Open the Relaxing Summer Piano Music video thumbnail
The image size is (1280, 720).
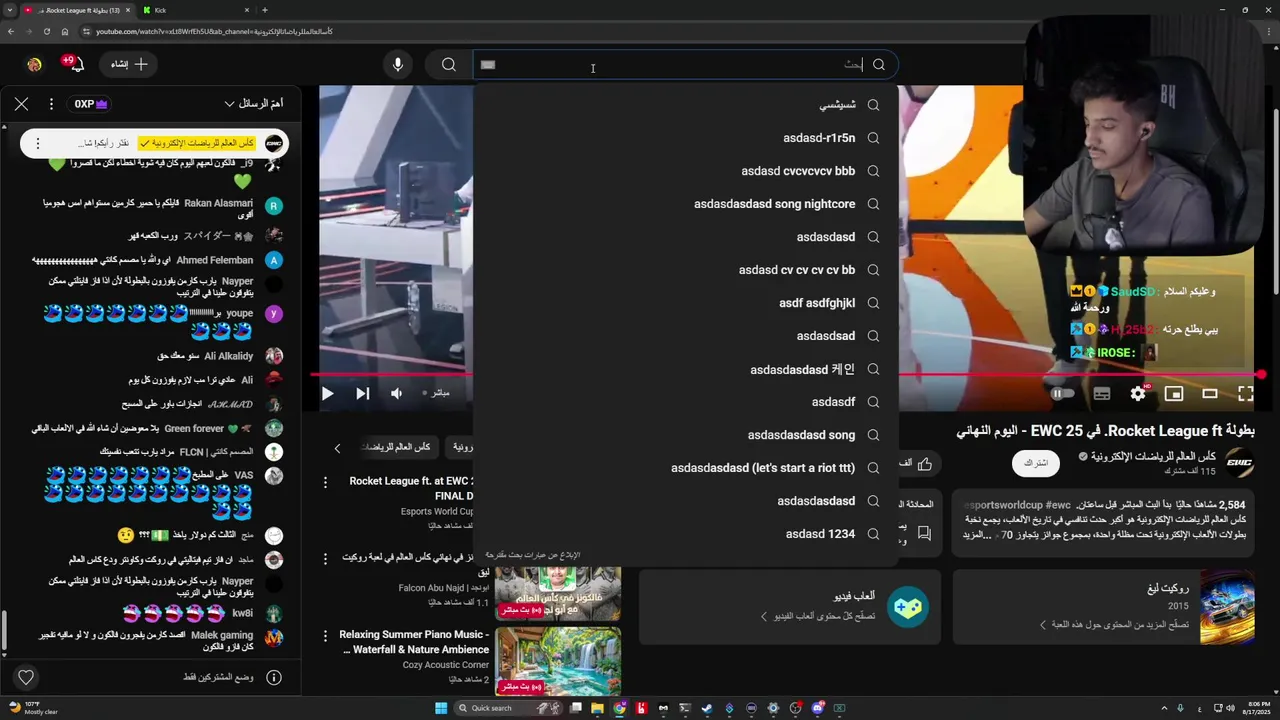(558, 661)
